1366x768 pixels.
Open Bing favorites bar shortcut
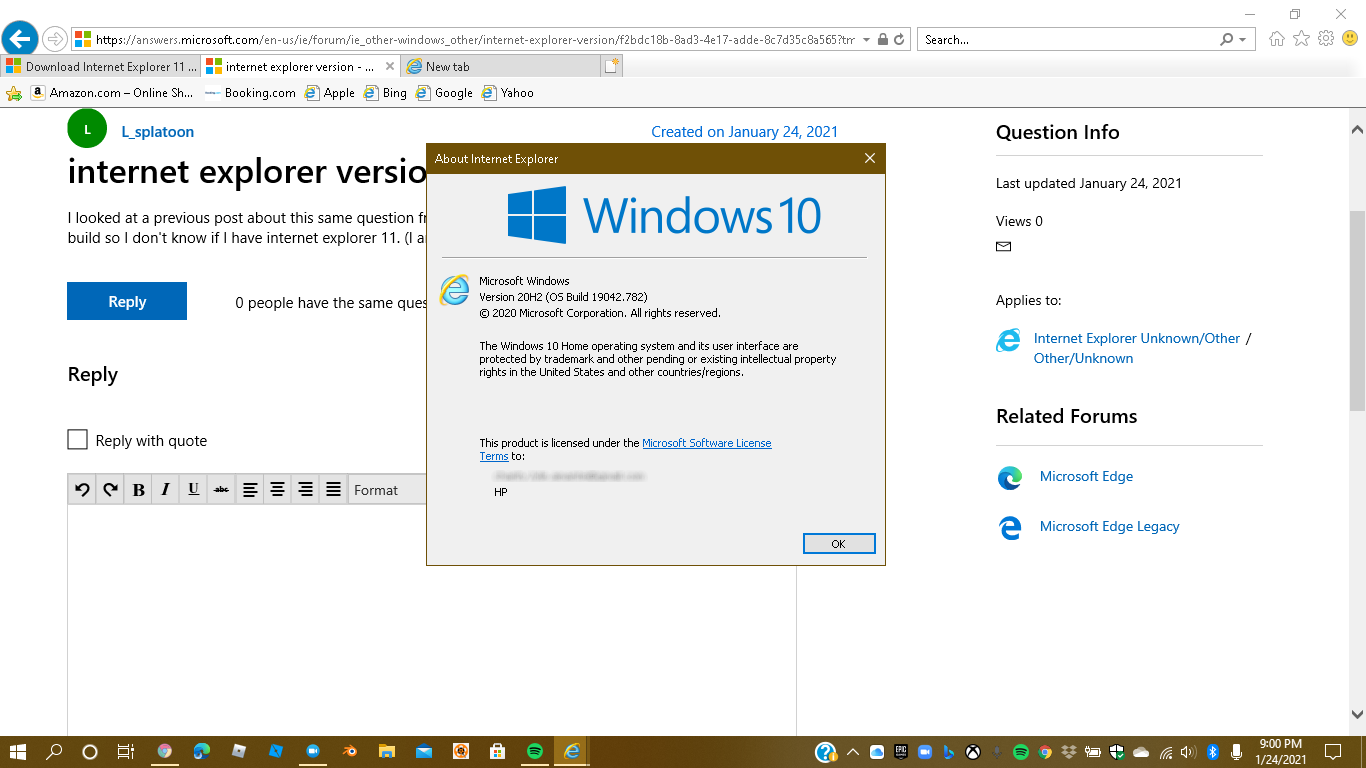385,93
